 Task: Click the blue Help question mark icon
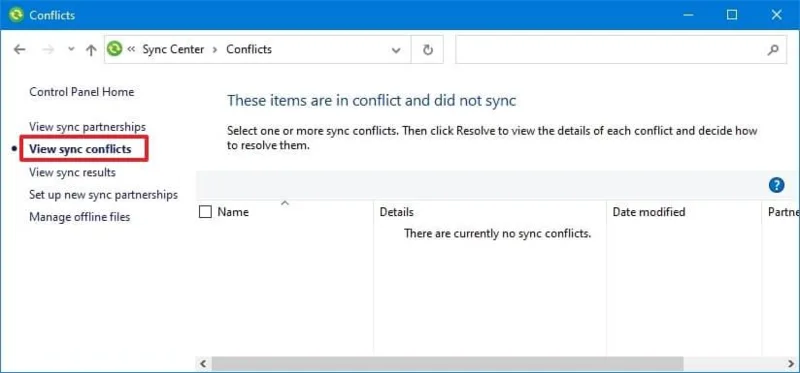(x=776, y=185)
